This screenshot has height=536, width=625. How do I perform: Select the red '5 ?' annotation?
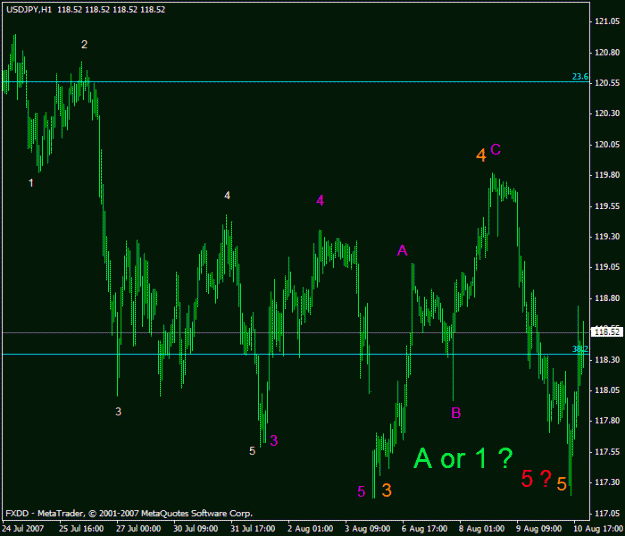click(x=537, y=478)
